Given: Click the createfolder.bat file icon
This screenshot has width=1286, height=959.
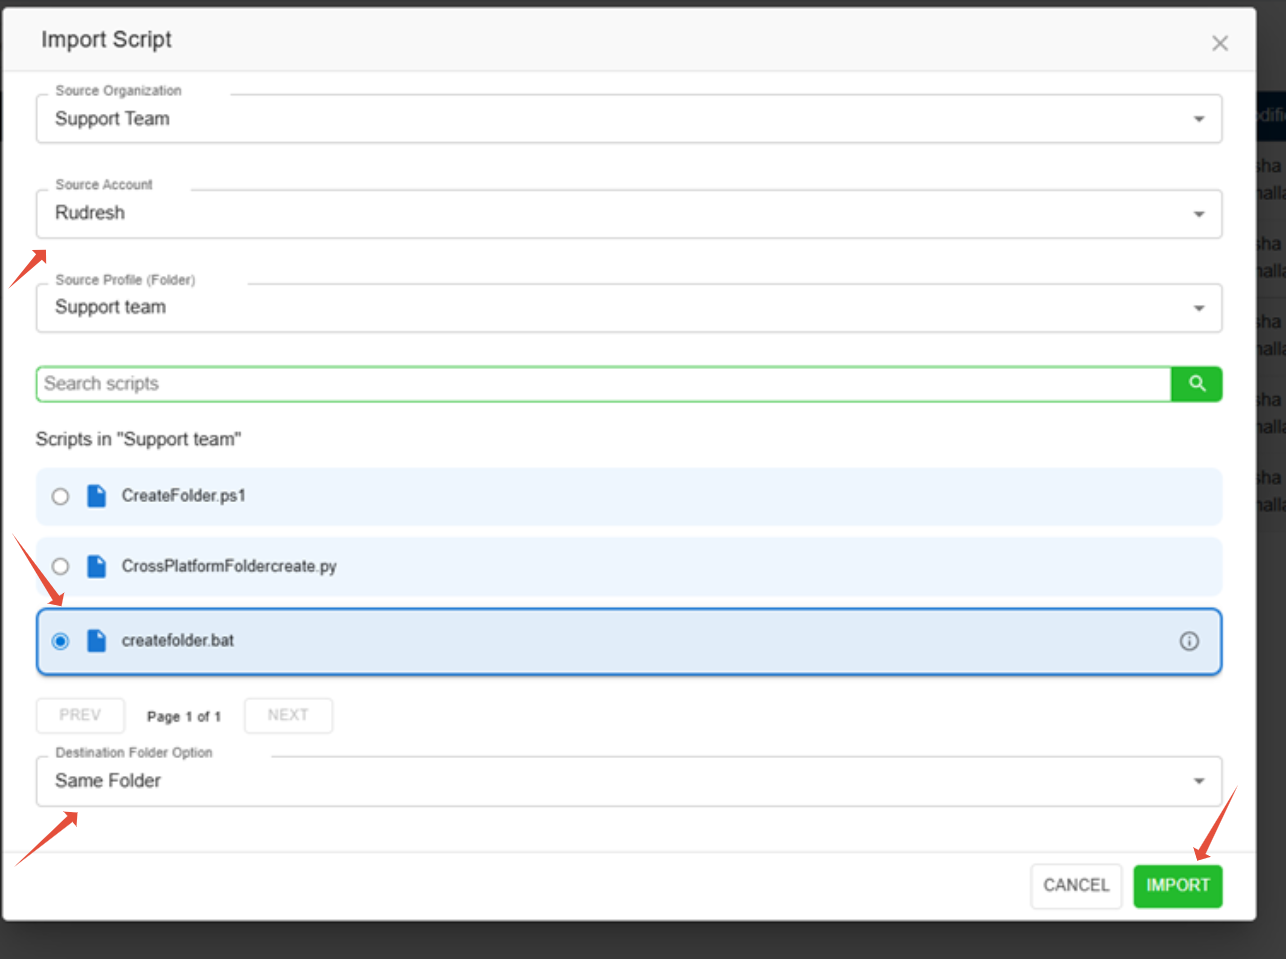Looking at the screenshot, I should (x=96, y=641).
